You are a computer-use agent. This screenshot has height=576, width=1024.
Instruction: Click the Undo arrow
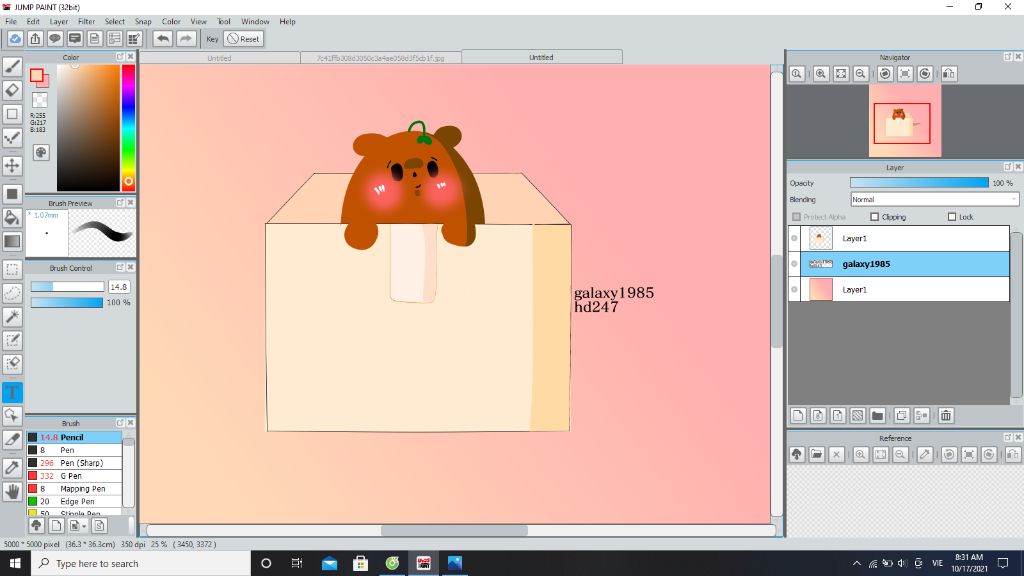[163, 39]
